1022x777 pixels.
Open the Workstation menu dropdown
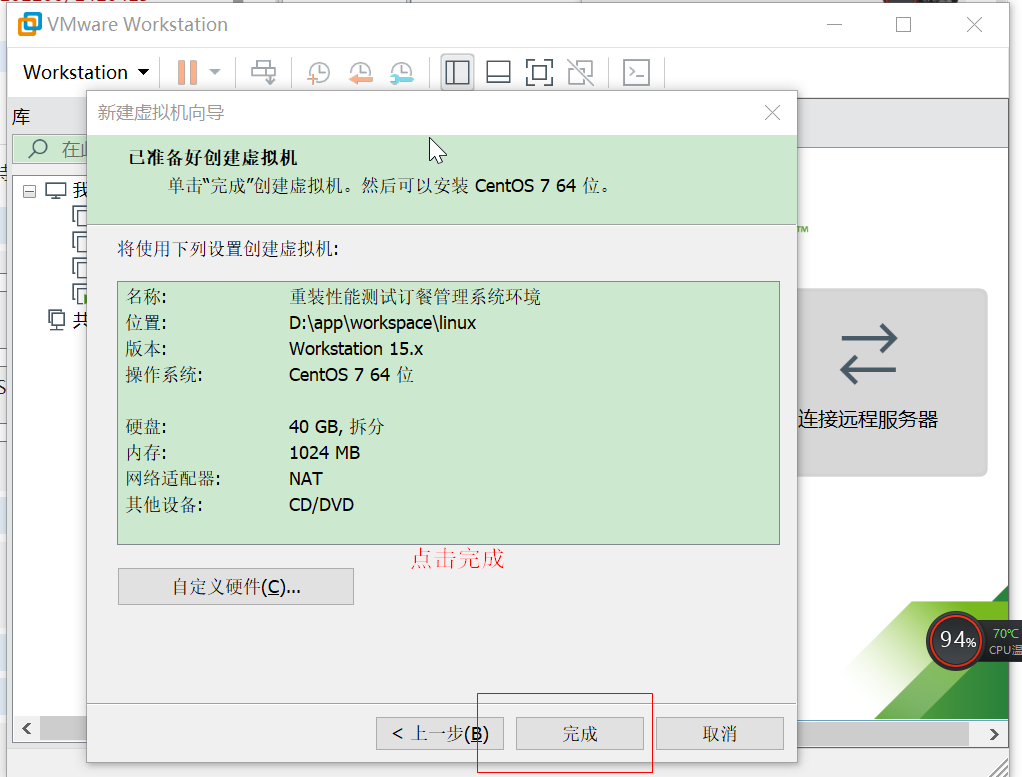coord(86,72)
